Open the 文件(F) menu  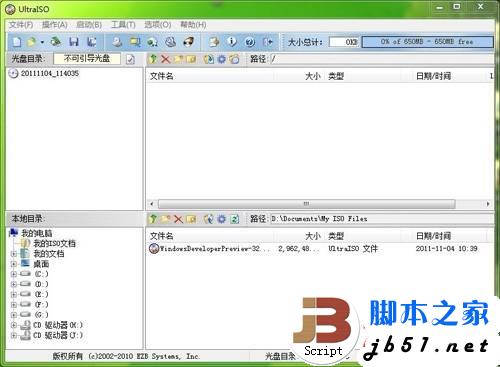(x=21, y=25)
